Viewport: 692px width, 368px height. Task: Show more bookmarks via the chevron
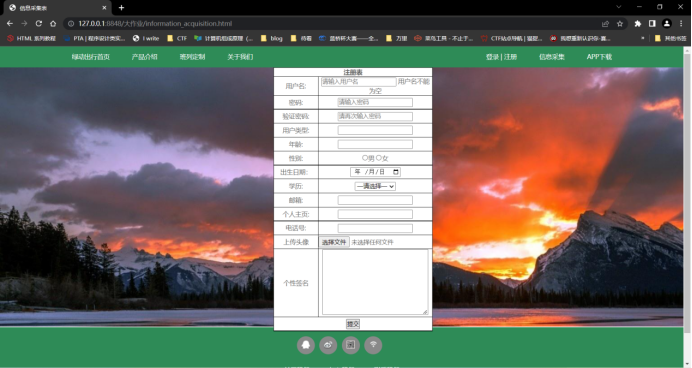coord(643,38)
